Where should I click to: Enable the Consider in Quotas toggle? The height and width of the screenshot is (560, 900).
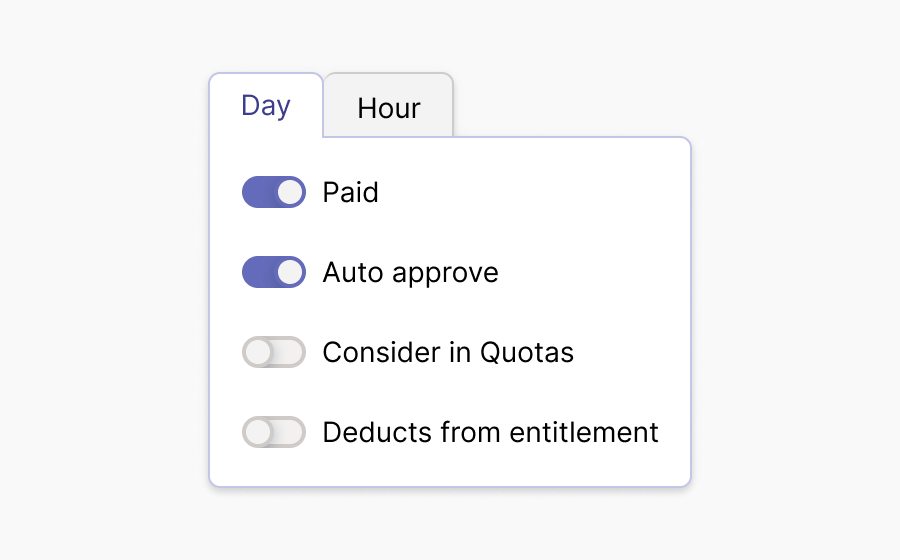click(x=273, y=352)
